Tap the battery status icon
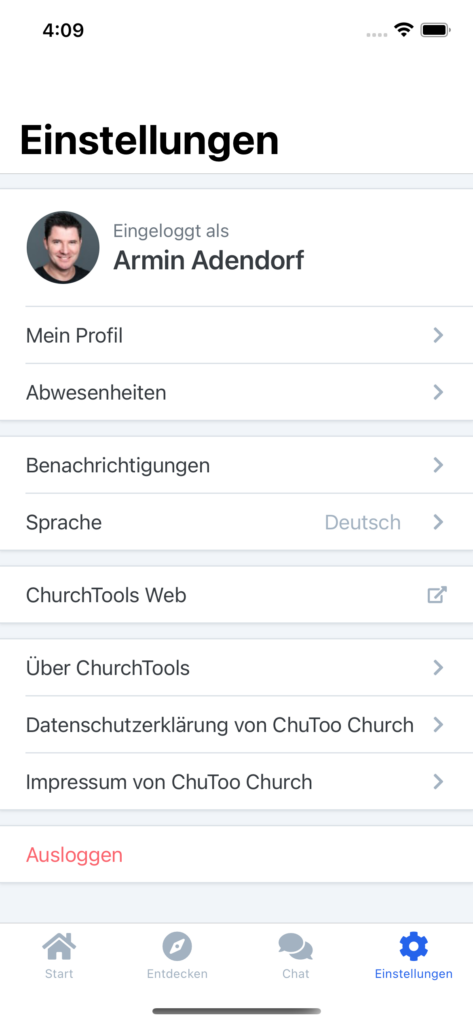 click(x=434, y=30)
